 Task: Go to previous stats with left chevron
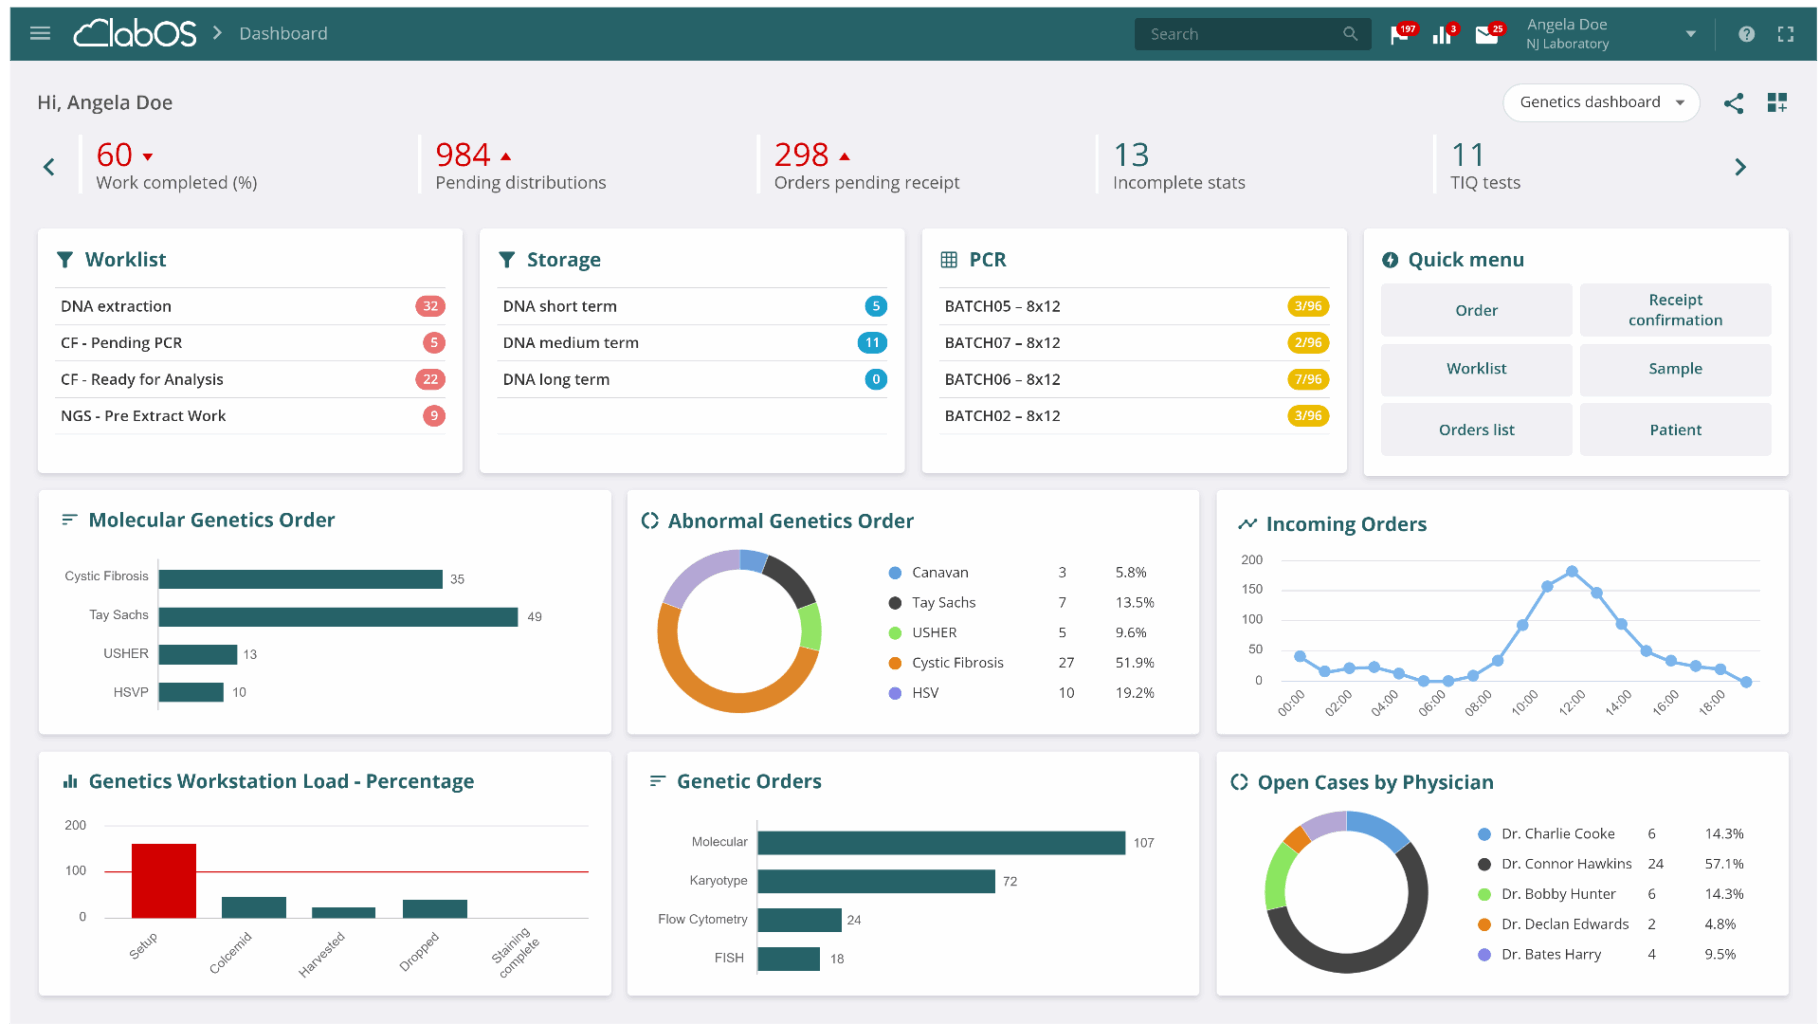point(49,167)
